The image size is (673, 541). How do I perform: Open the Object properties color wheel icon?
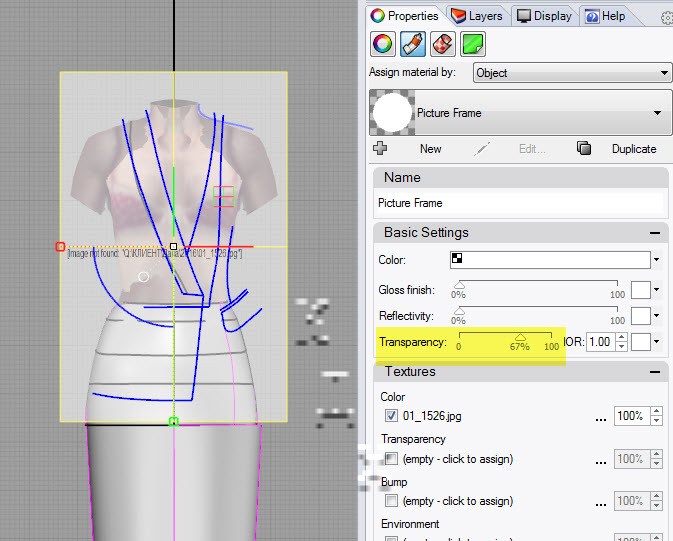(x=382, y=44)
